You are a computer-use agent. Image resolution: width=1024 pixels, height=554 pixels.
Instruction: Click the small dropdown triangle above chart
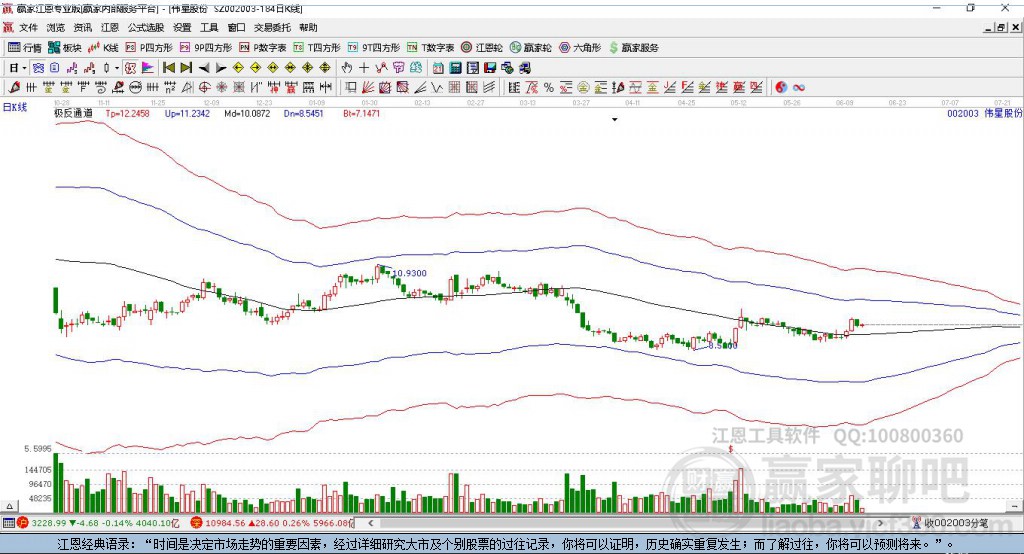[615, 120]
